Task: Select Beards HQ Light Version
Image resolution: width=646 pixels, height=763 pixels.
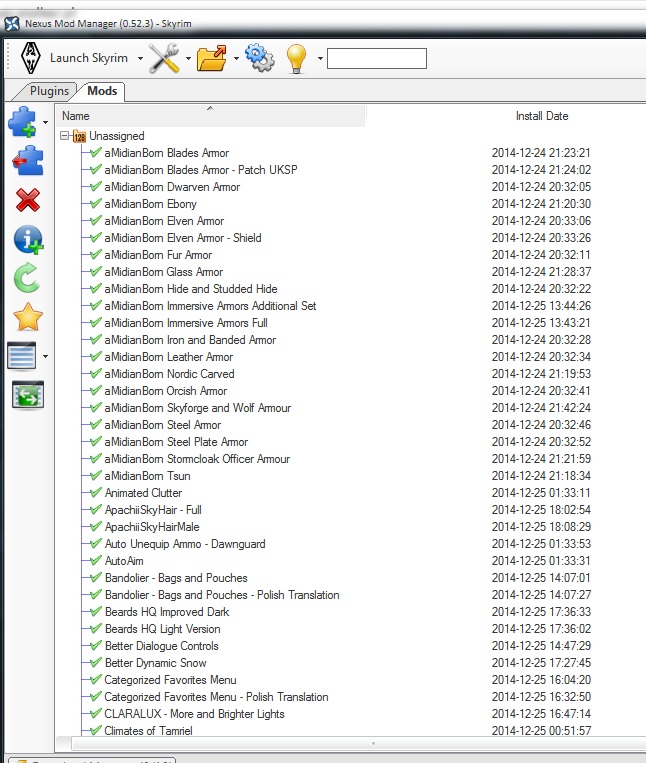Action: 162,629
